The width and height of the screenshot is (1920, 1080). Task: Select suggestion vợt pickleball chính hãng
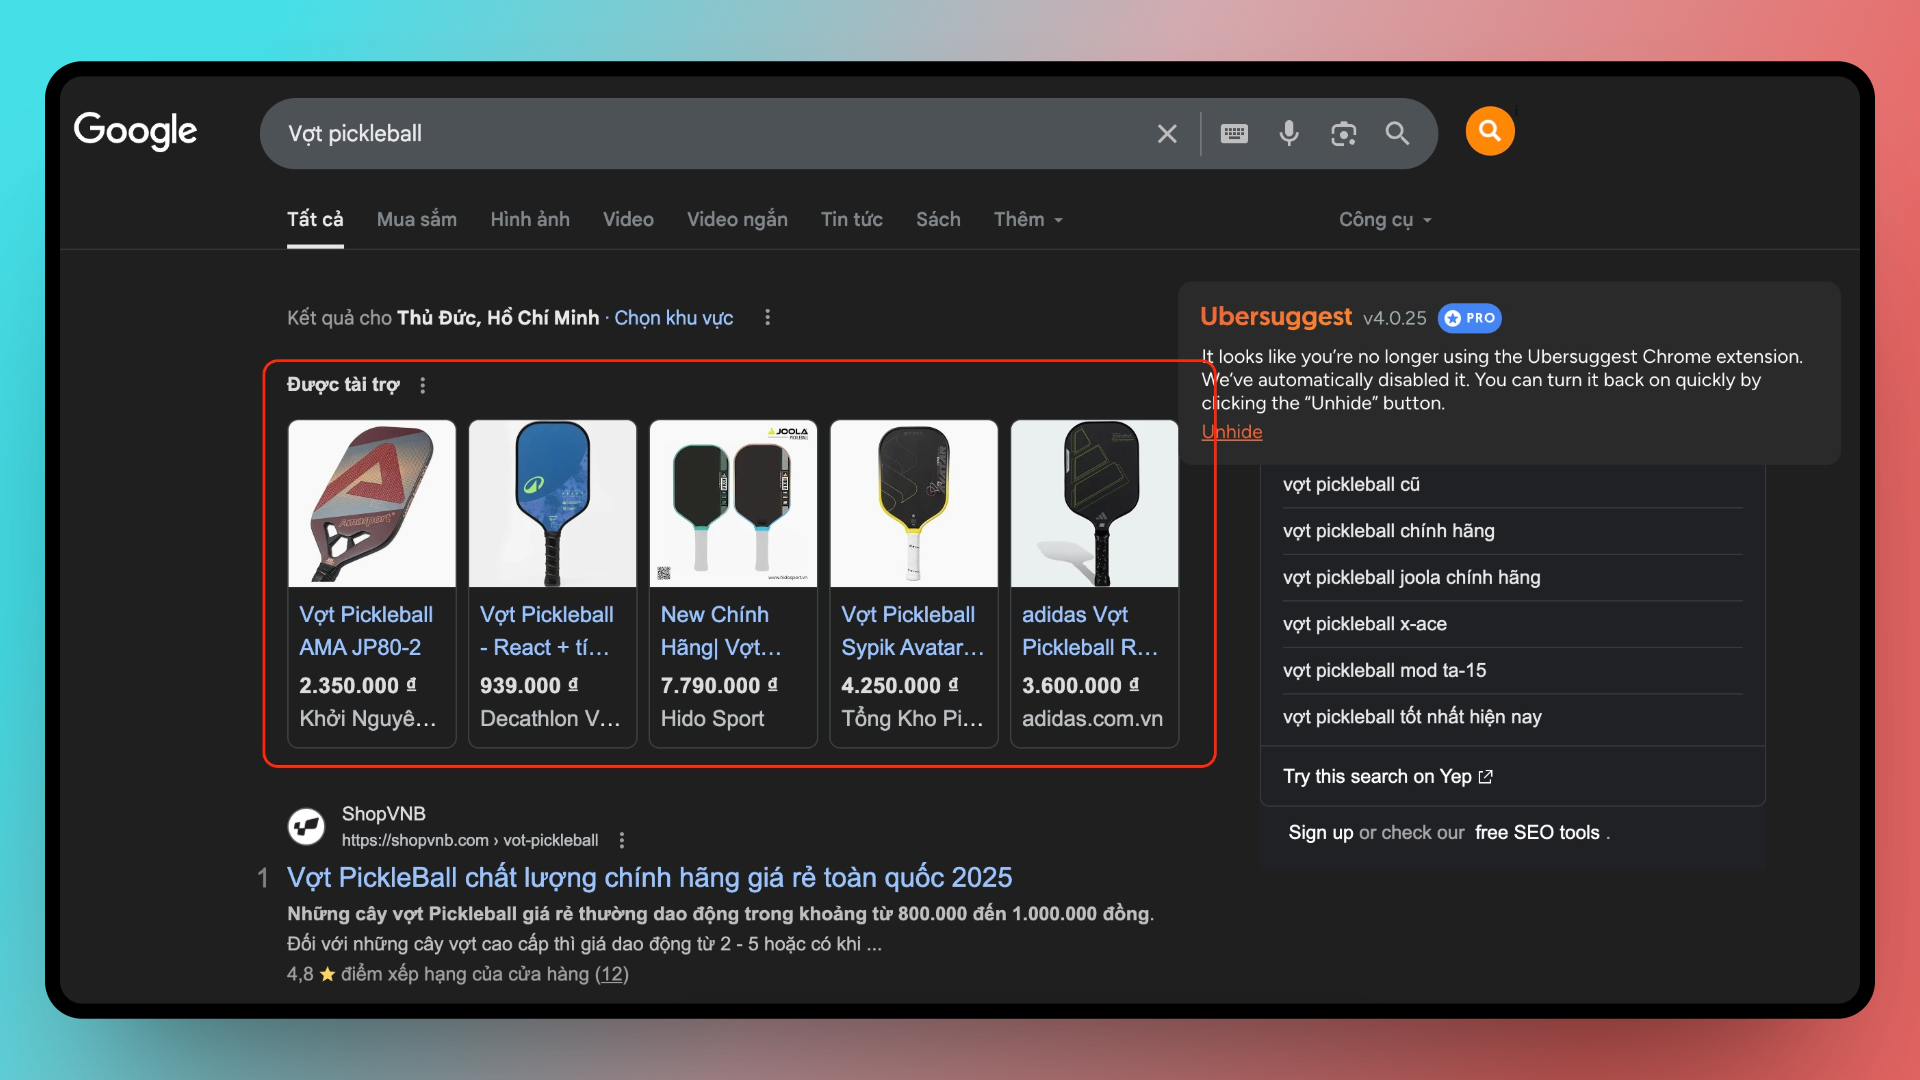click(x=1388, y=531)
